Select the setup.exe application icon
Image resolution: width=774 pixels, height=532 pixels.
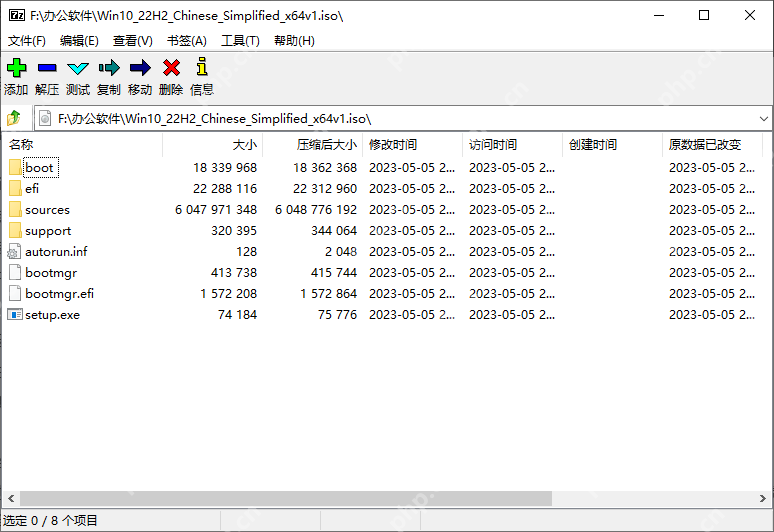(15, 314)
